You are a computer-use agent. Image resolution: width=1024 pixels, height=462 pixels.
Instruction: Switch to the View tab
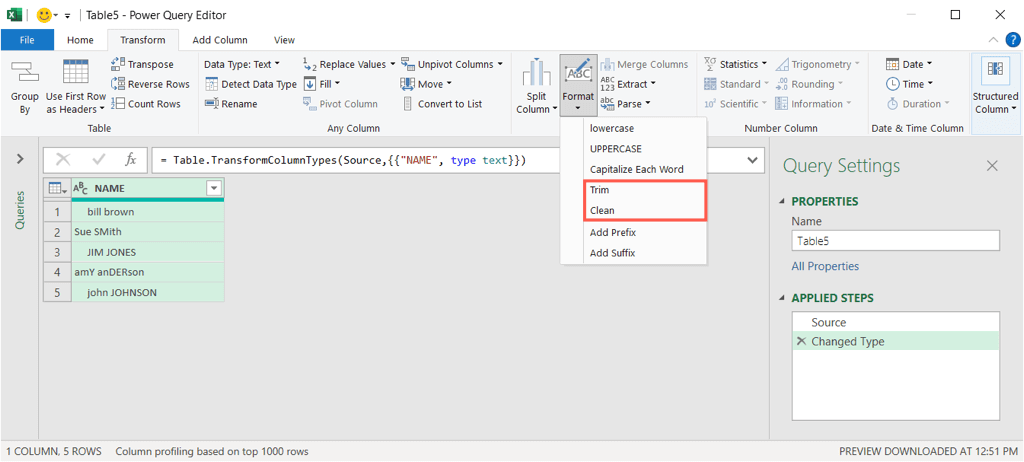point(284,40)
